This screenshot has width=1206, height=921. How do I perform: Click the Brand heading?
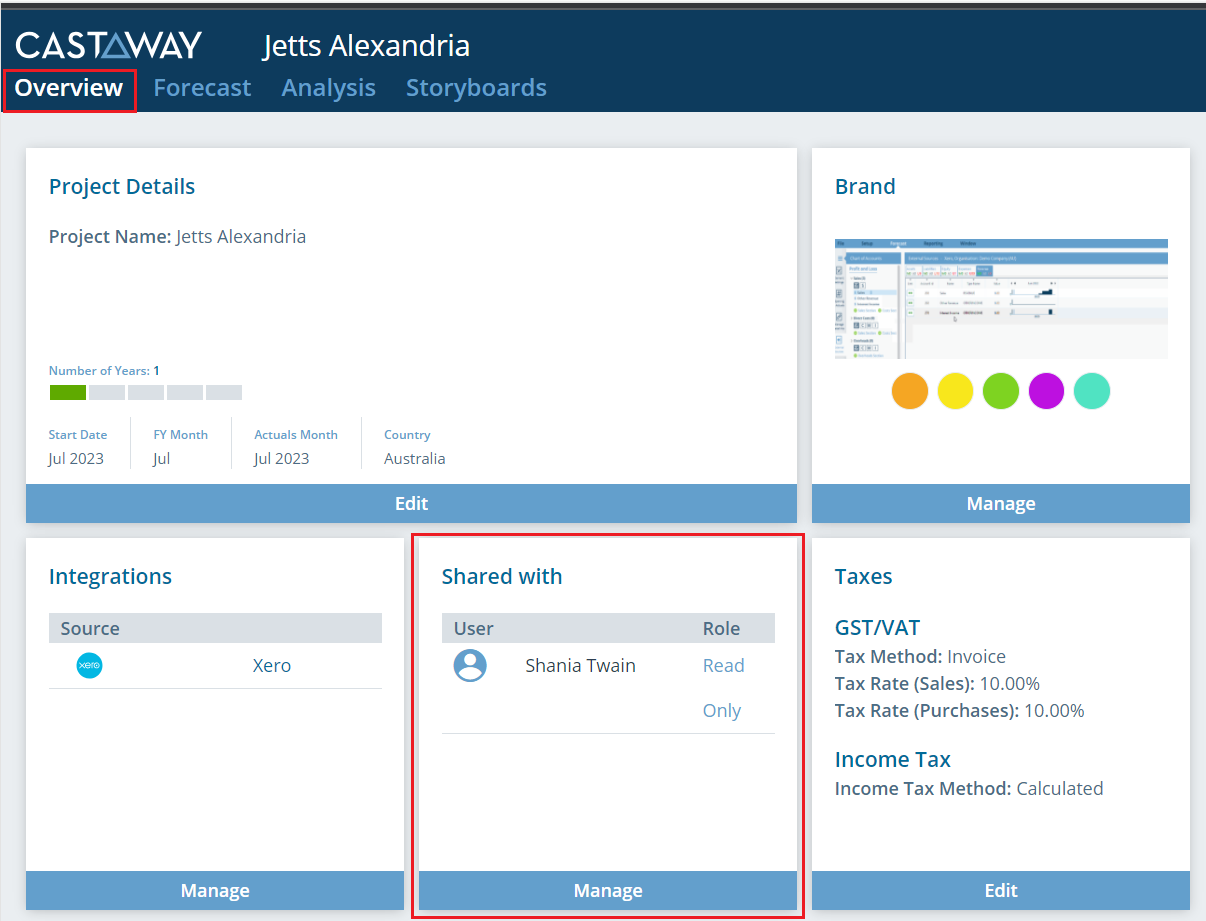pyautogui.click(x=865, y=187)
